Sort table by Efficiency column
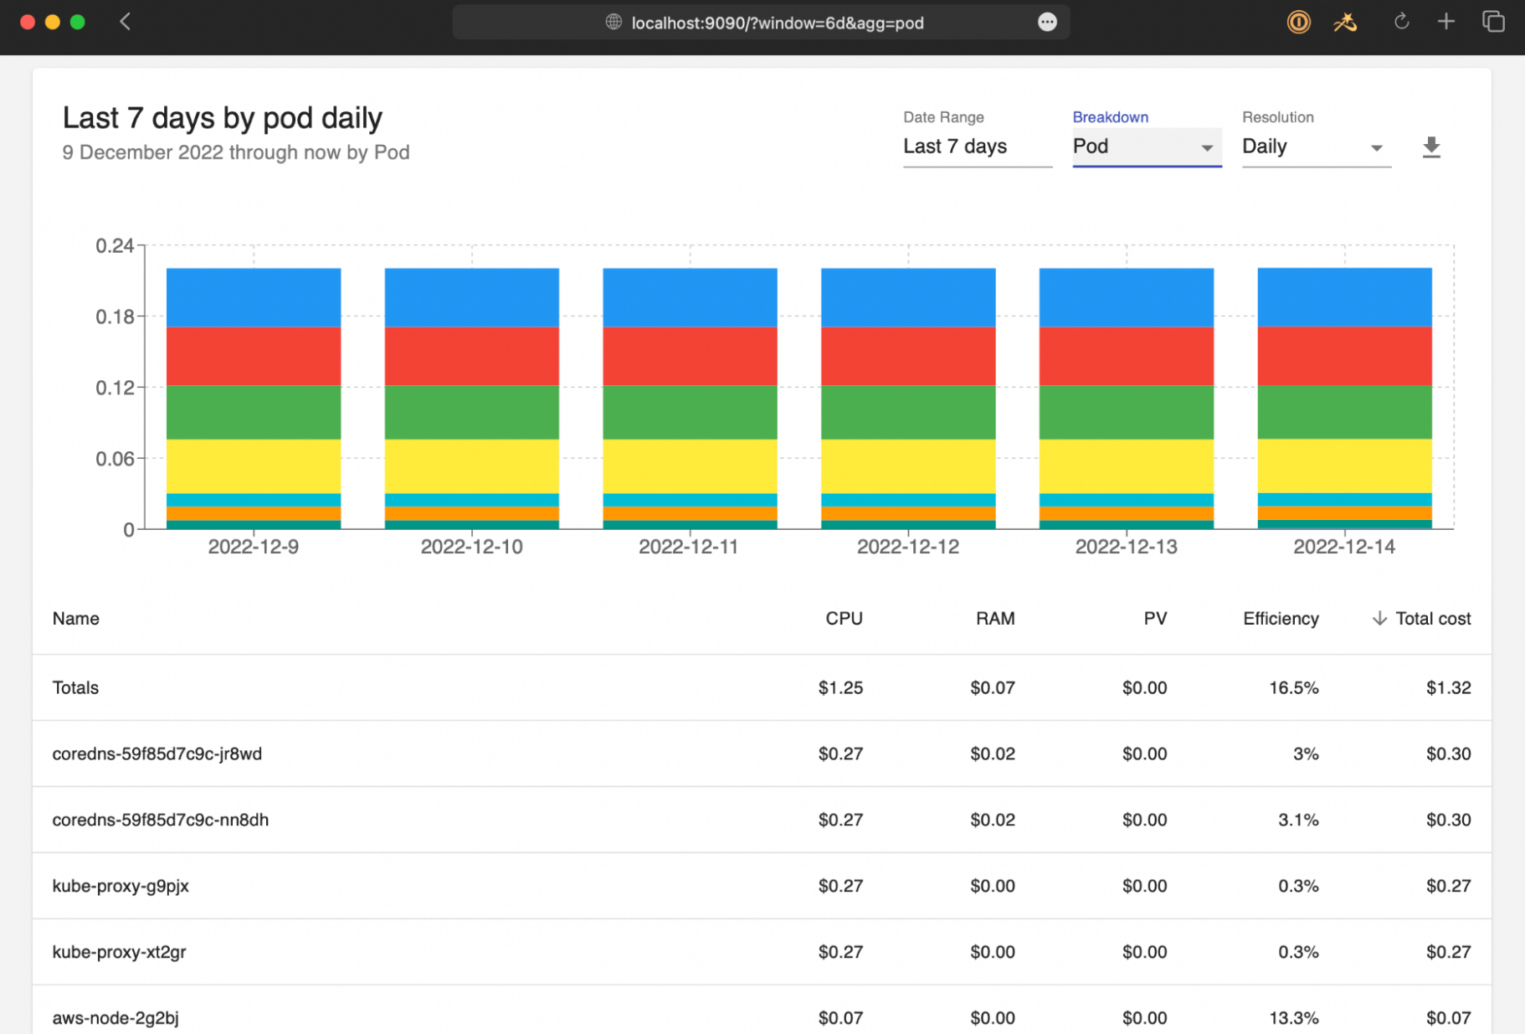 [x=1281, y=618]
